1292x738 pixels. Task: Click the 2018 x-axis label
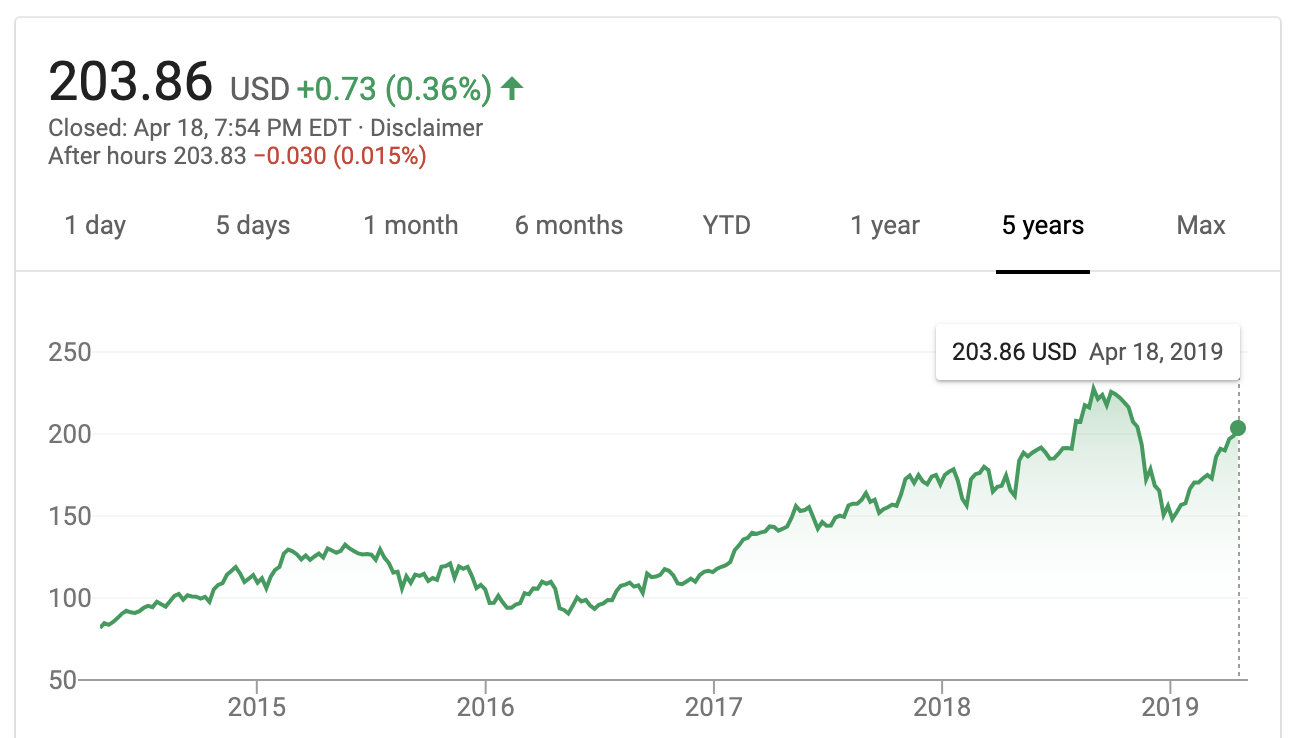942,707
